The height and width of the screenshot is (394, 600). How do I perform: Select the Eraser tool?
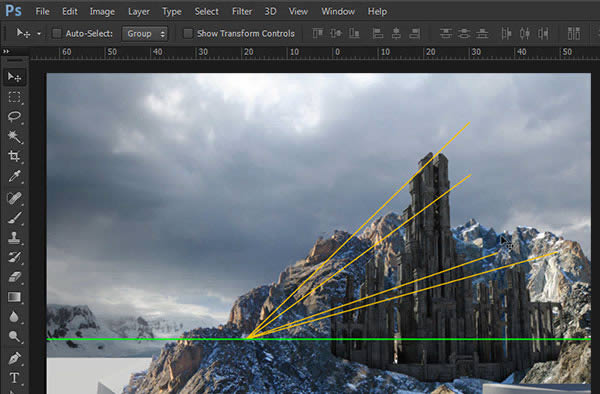click(x=15, y=277)
